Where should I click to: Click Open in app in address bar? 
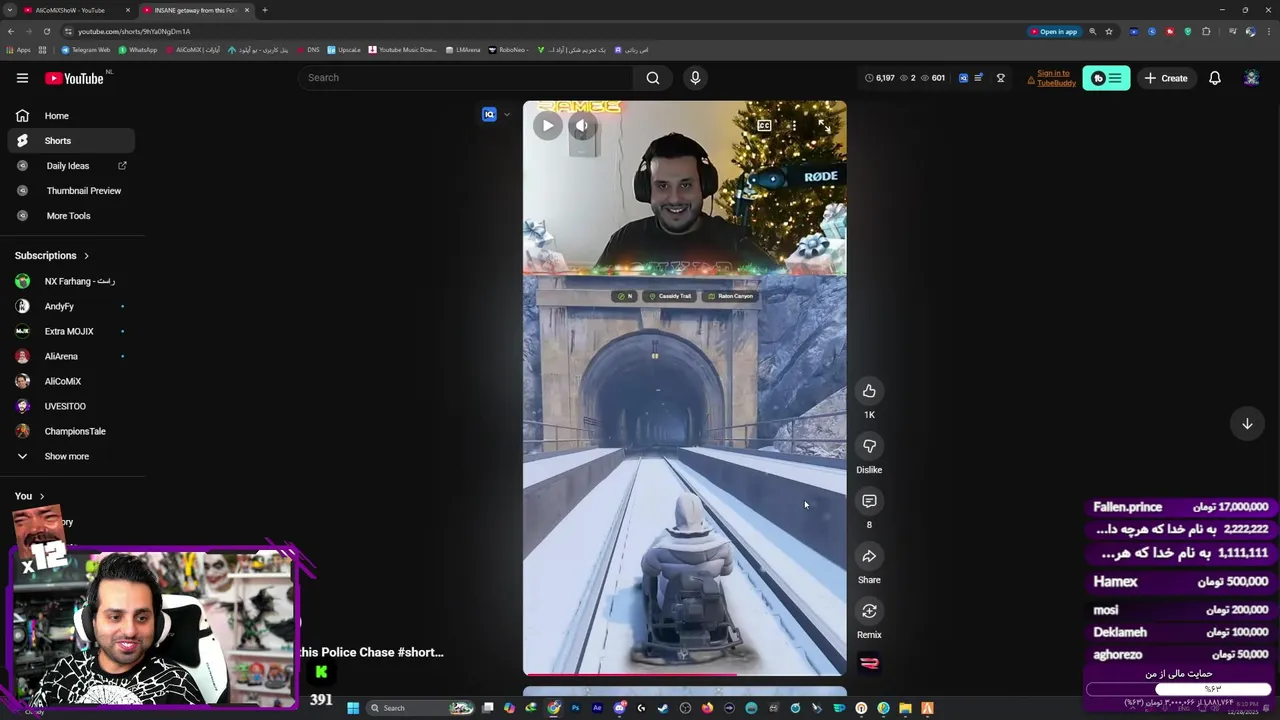[1054, 31]
